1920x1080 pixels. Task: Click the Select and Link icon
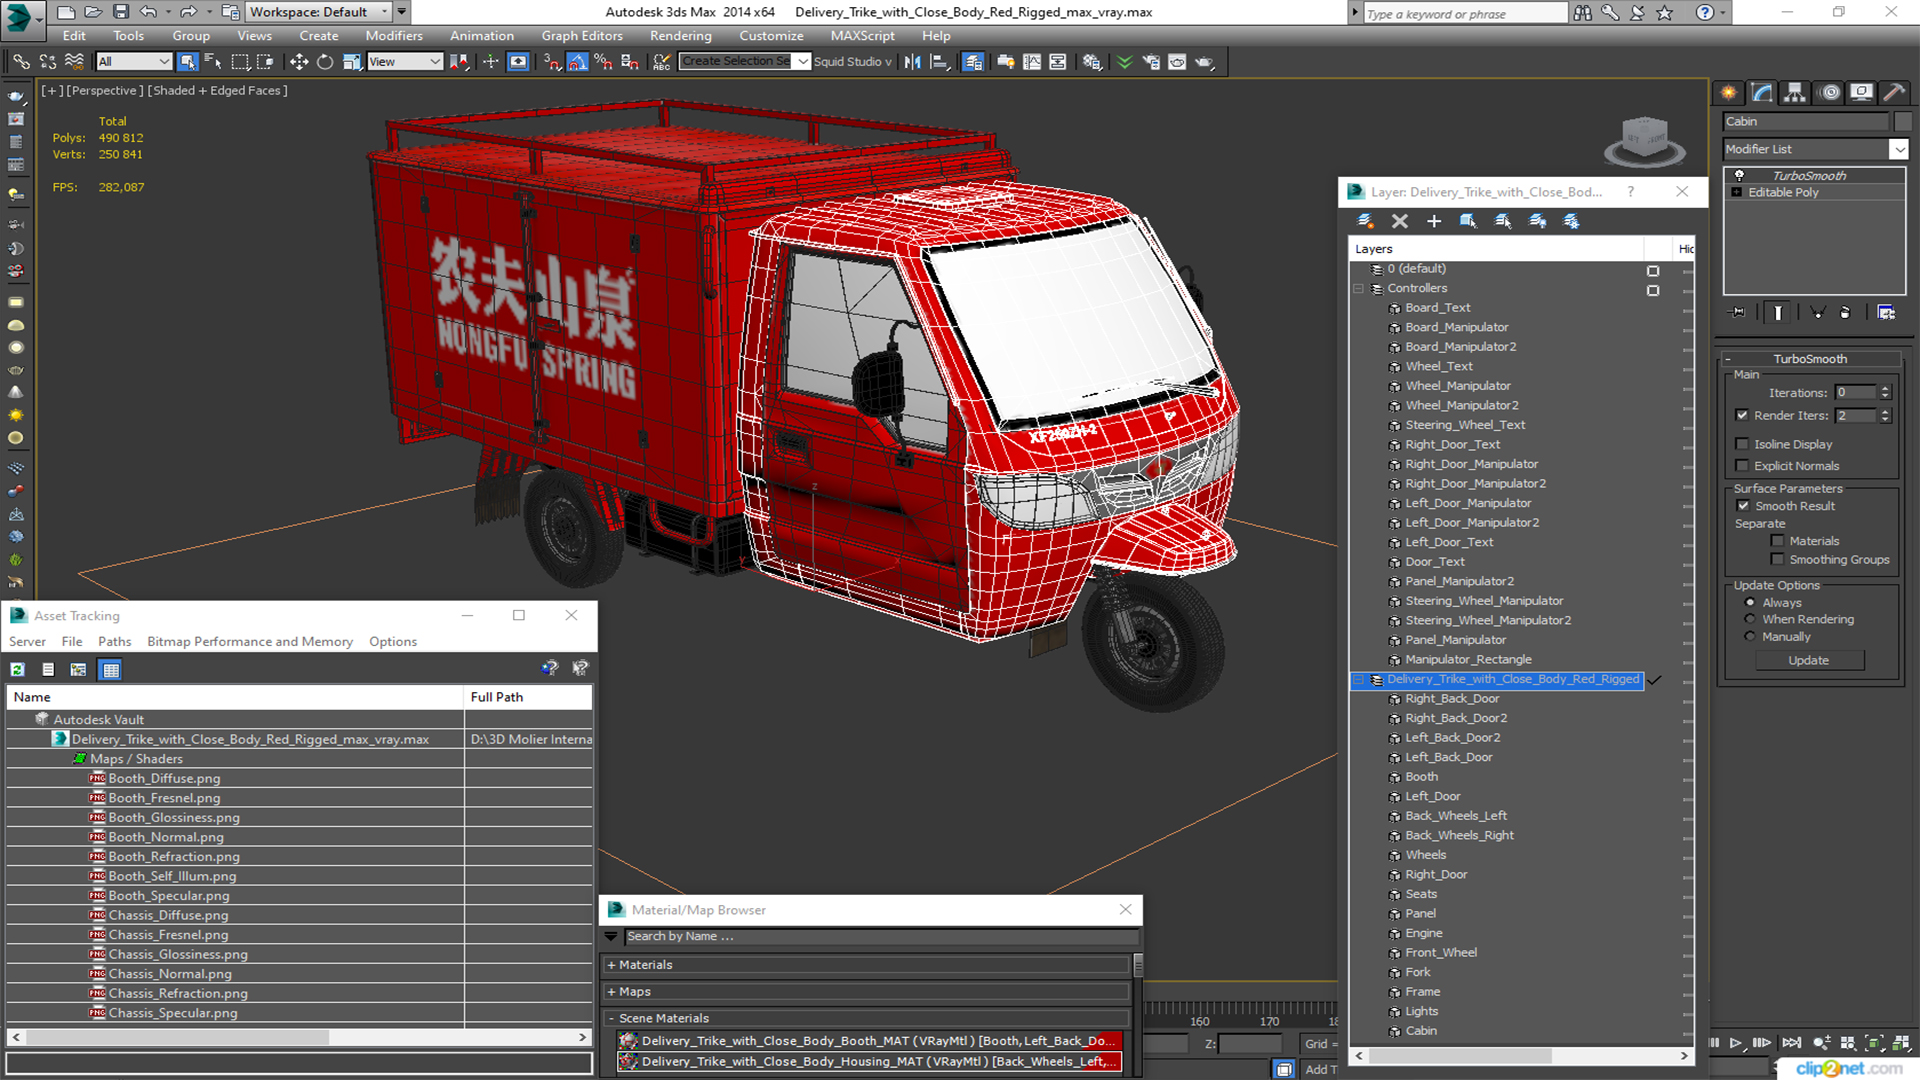click(21, 62)
